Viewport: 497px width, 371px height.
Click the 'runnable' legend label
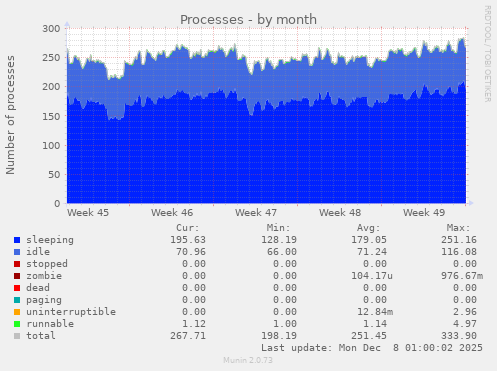point(50,324)
